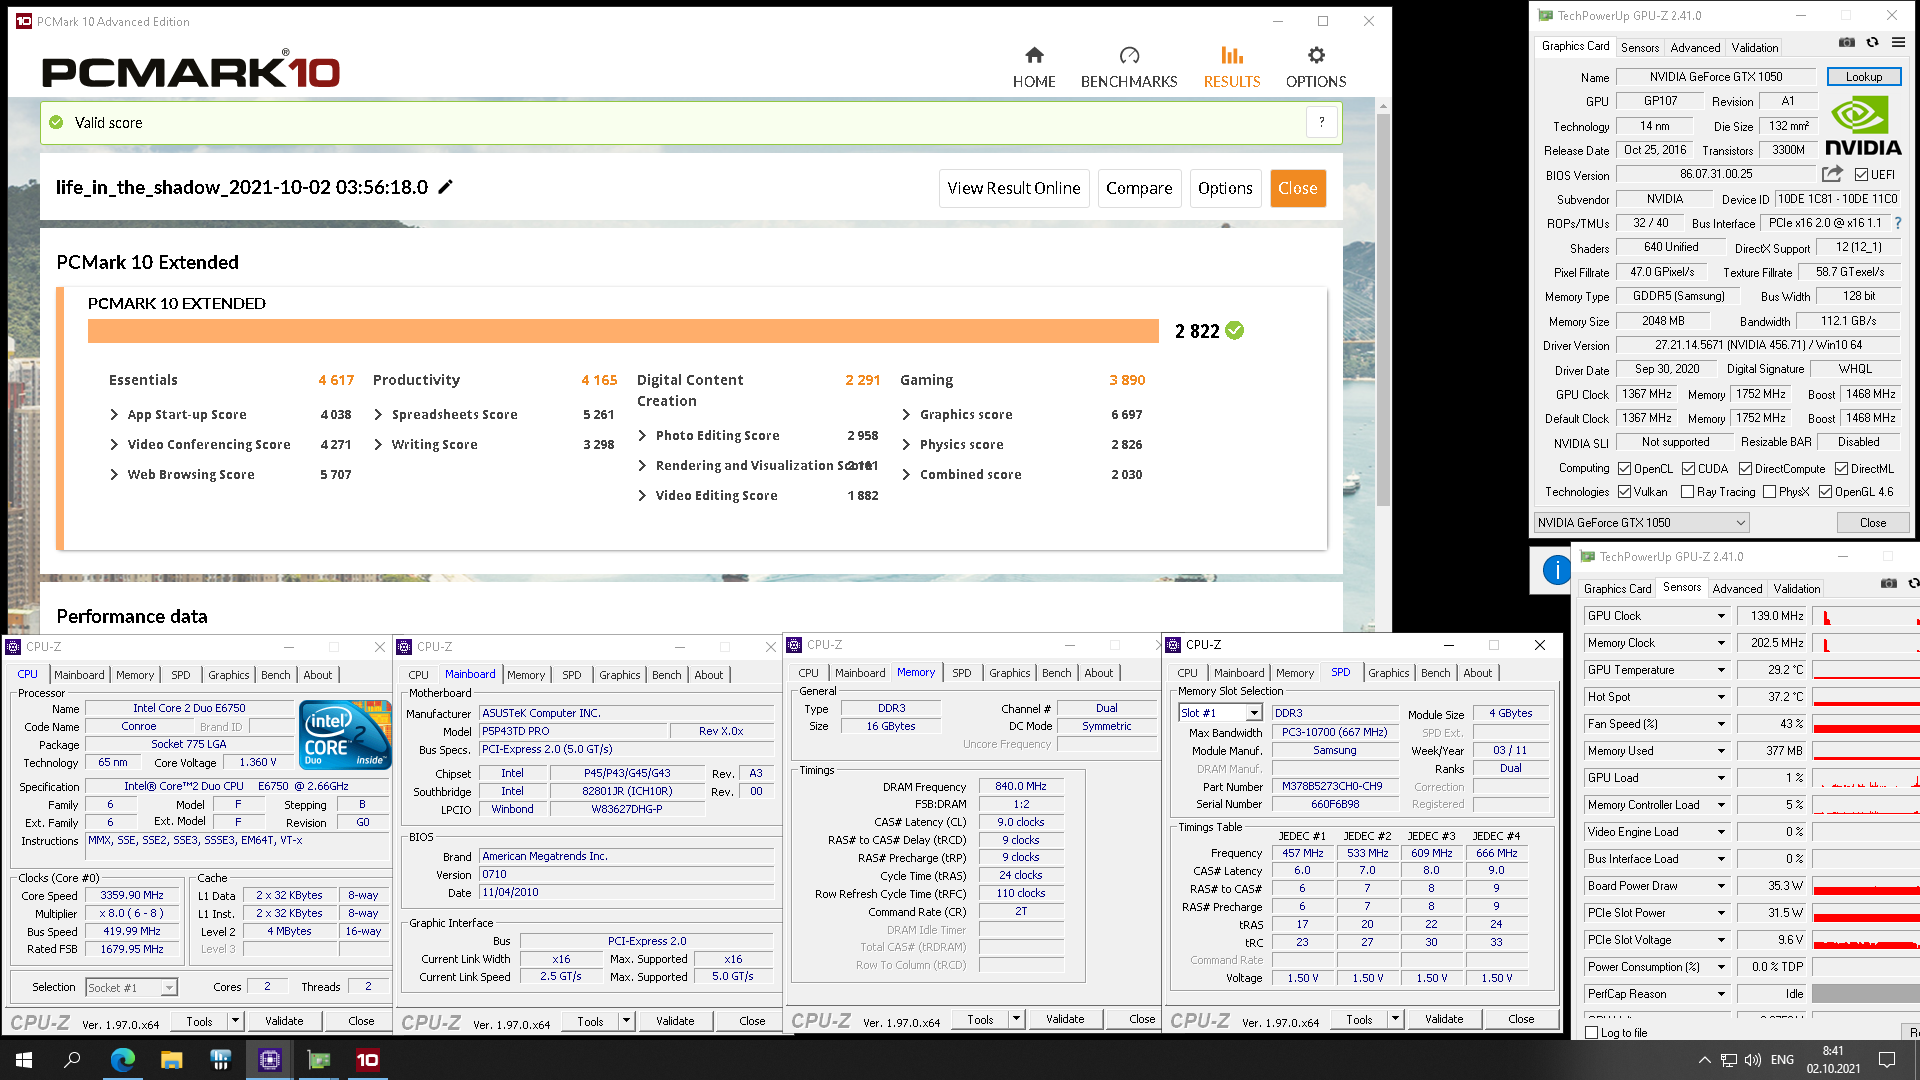Toggle the CUDA checkbox
Image resolution: width=1920 pixels, height=1080 pixels.
pyautogui.click(x=1688, y=469)
